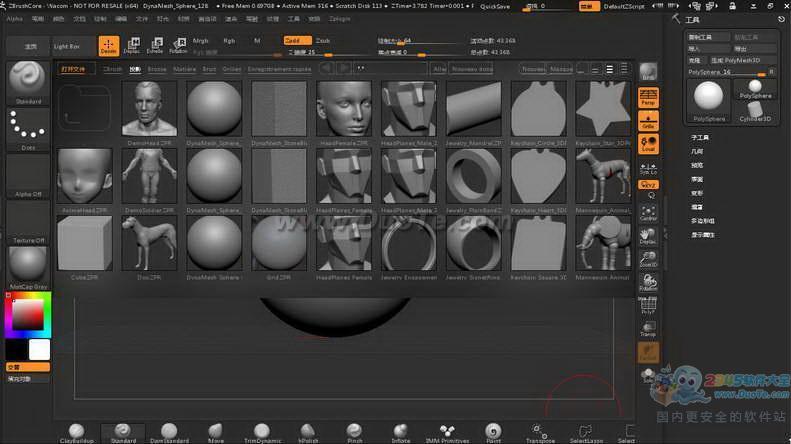Expand the 变形 deformation section
791x444 pixels.
point(697,193)
